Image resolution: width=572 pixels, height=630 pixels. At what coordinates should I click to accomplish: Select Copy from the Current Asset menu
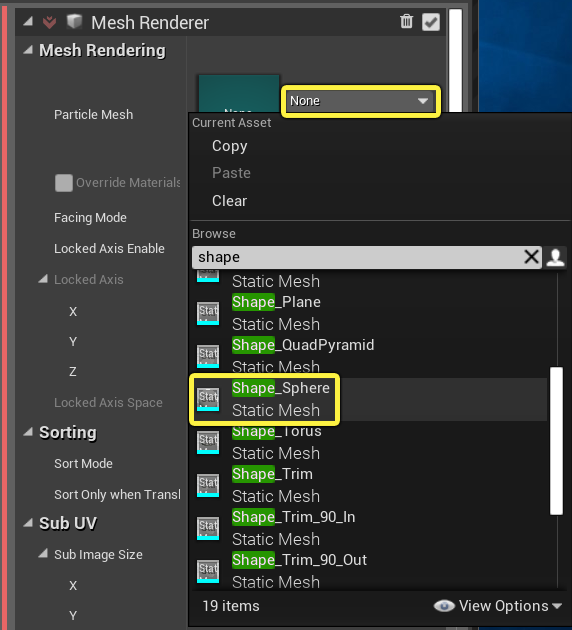(229, 146)
